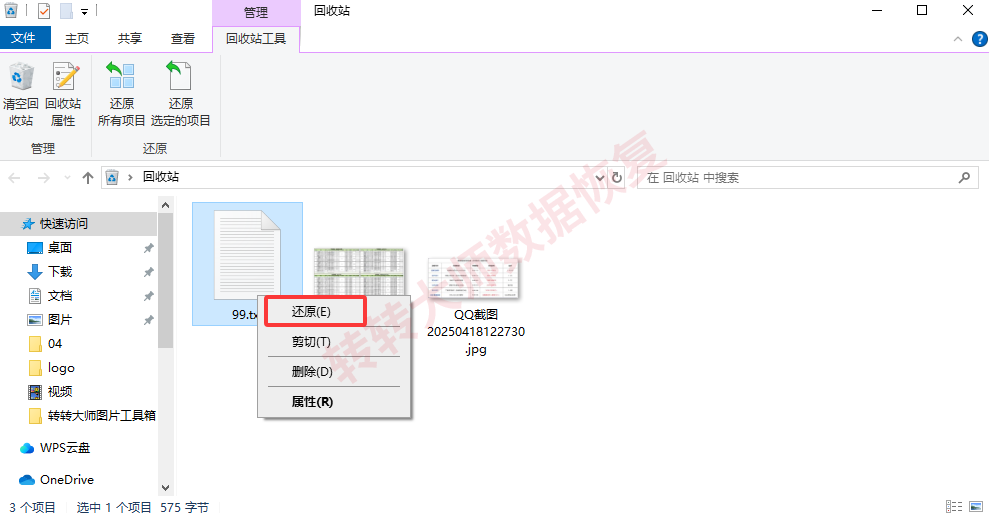This screenshot has height=514, width=989.
Task: Switch to the 查看 (View) ribbon tab
Action: click(183, 38)
